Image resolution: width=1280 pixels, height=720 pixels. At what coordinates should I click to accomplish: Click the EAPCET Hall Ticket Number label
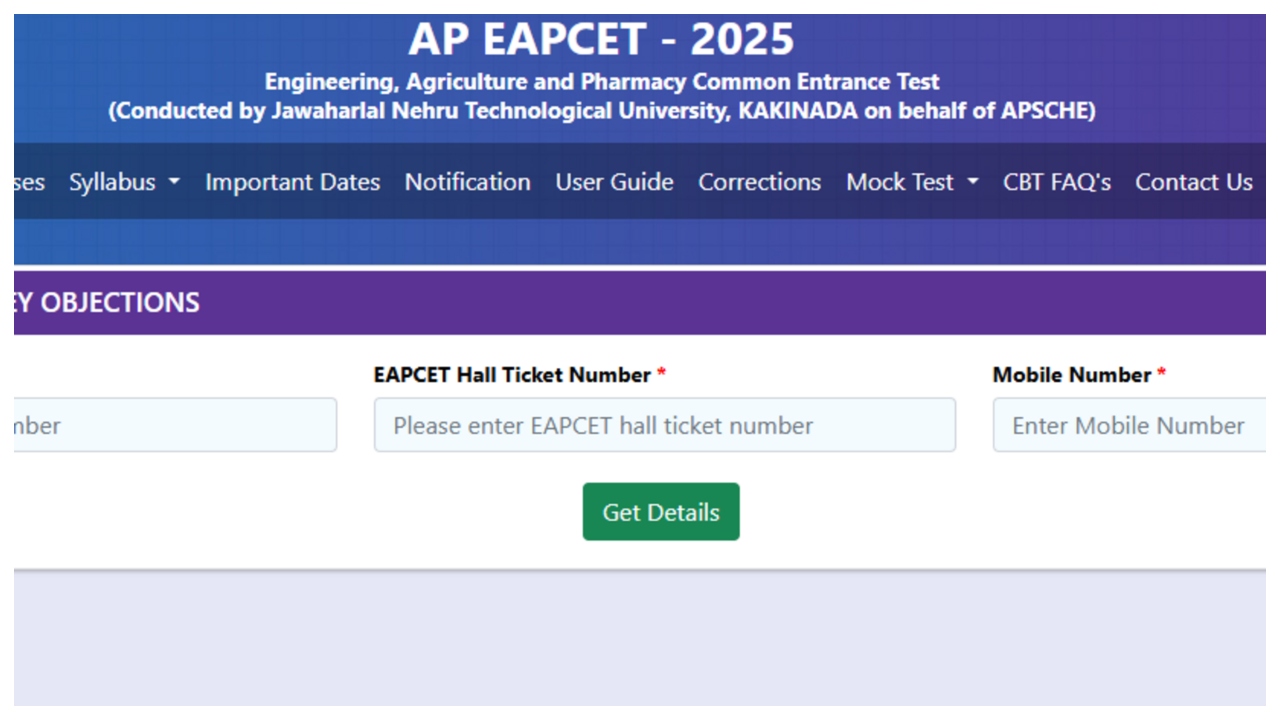[512, 375]
